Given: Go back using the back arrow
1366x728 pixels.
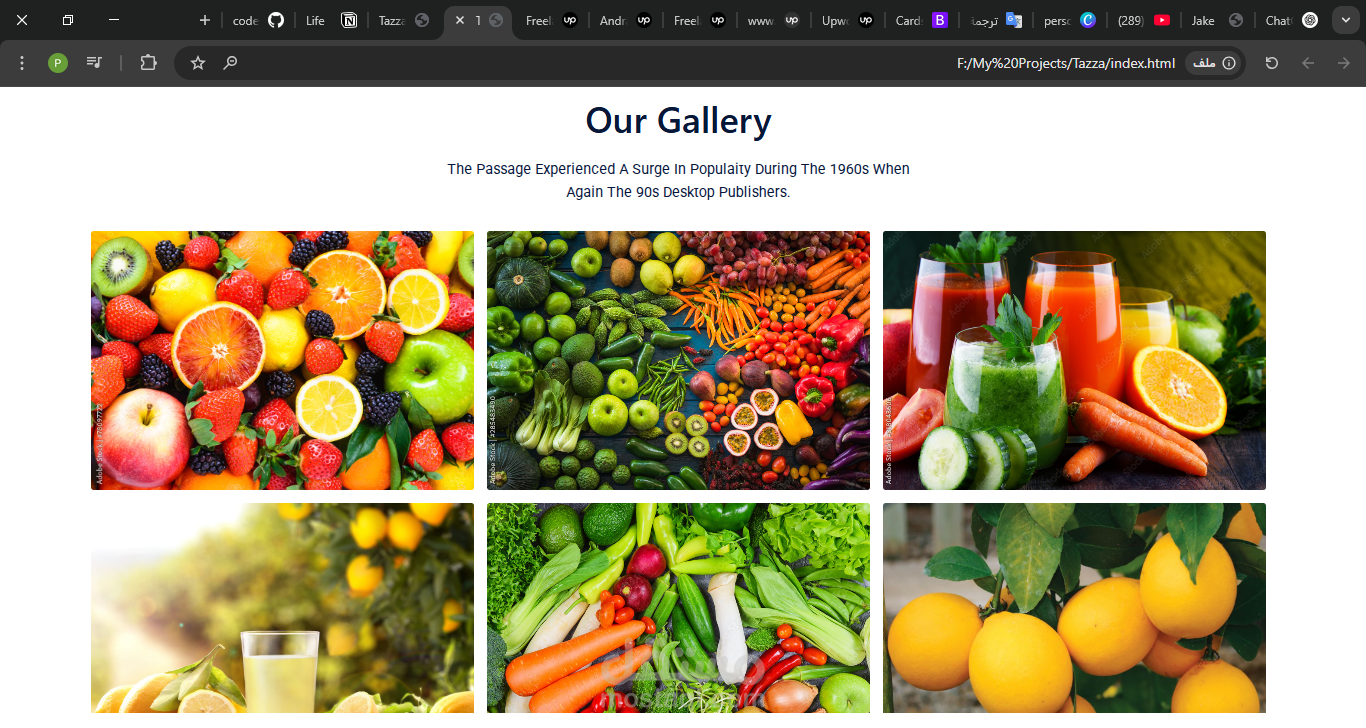Looking at the screenshot, I should point(1308,63).
